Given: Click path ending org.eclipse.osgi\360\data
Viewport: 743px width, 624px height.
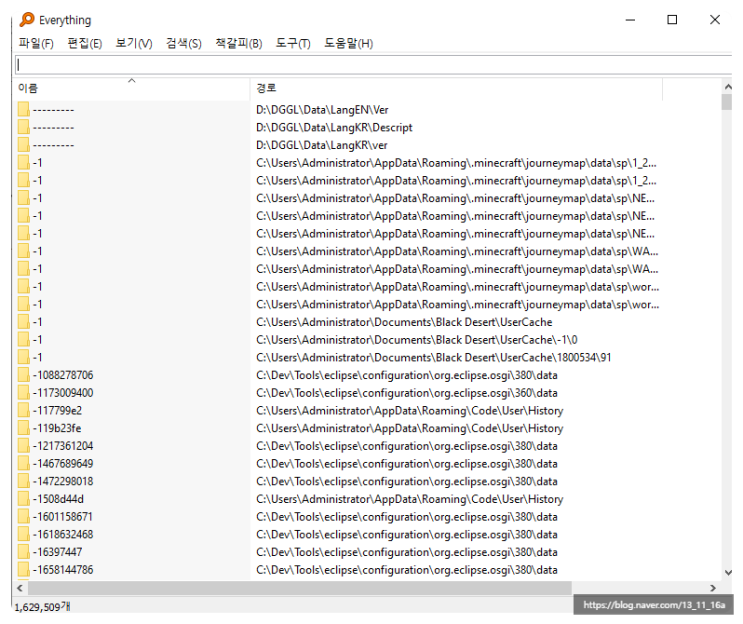Looking at the screenshot, I should point(407,393).
